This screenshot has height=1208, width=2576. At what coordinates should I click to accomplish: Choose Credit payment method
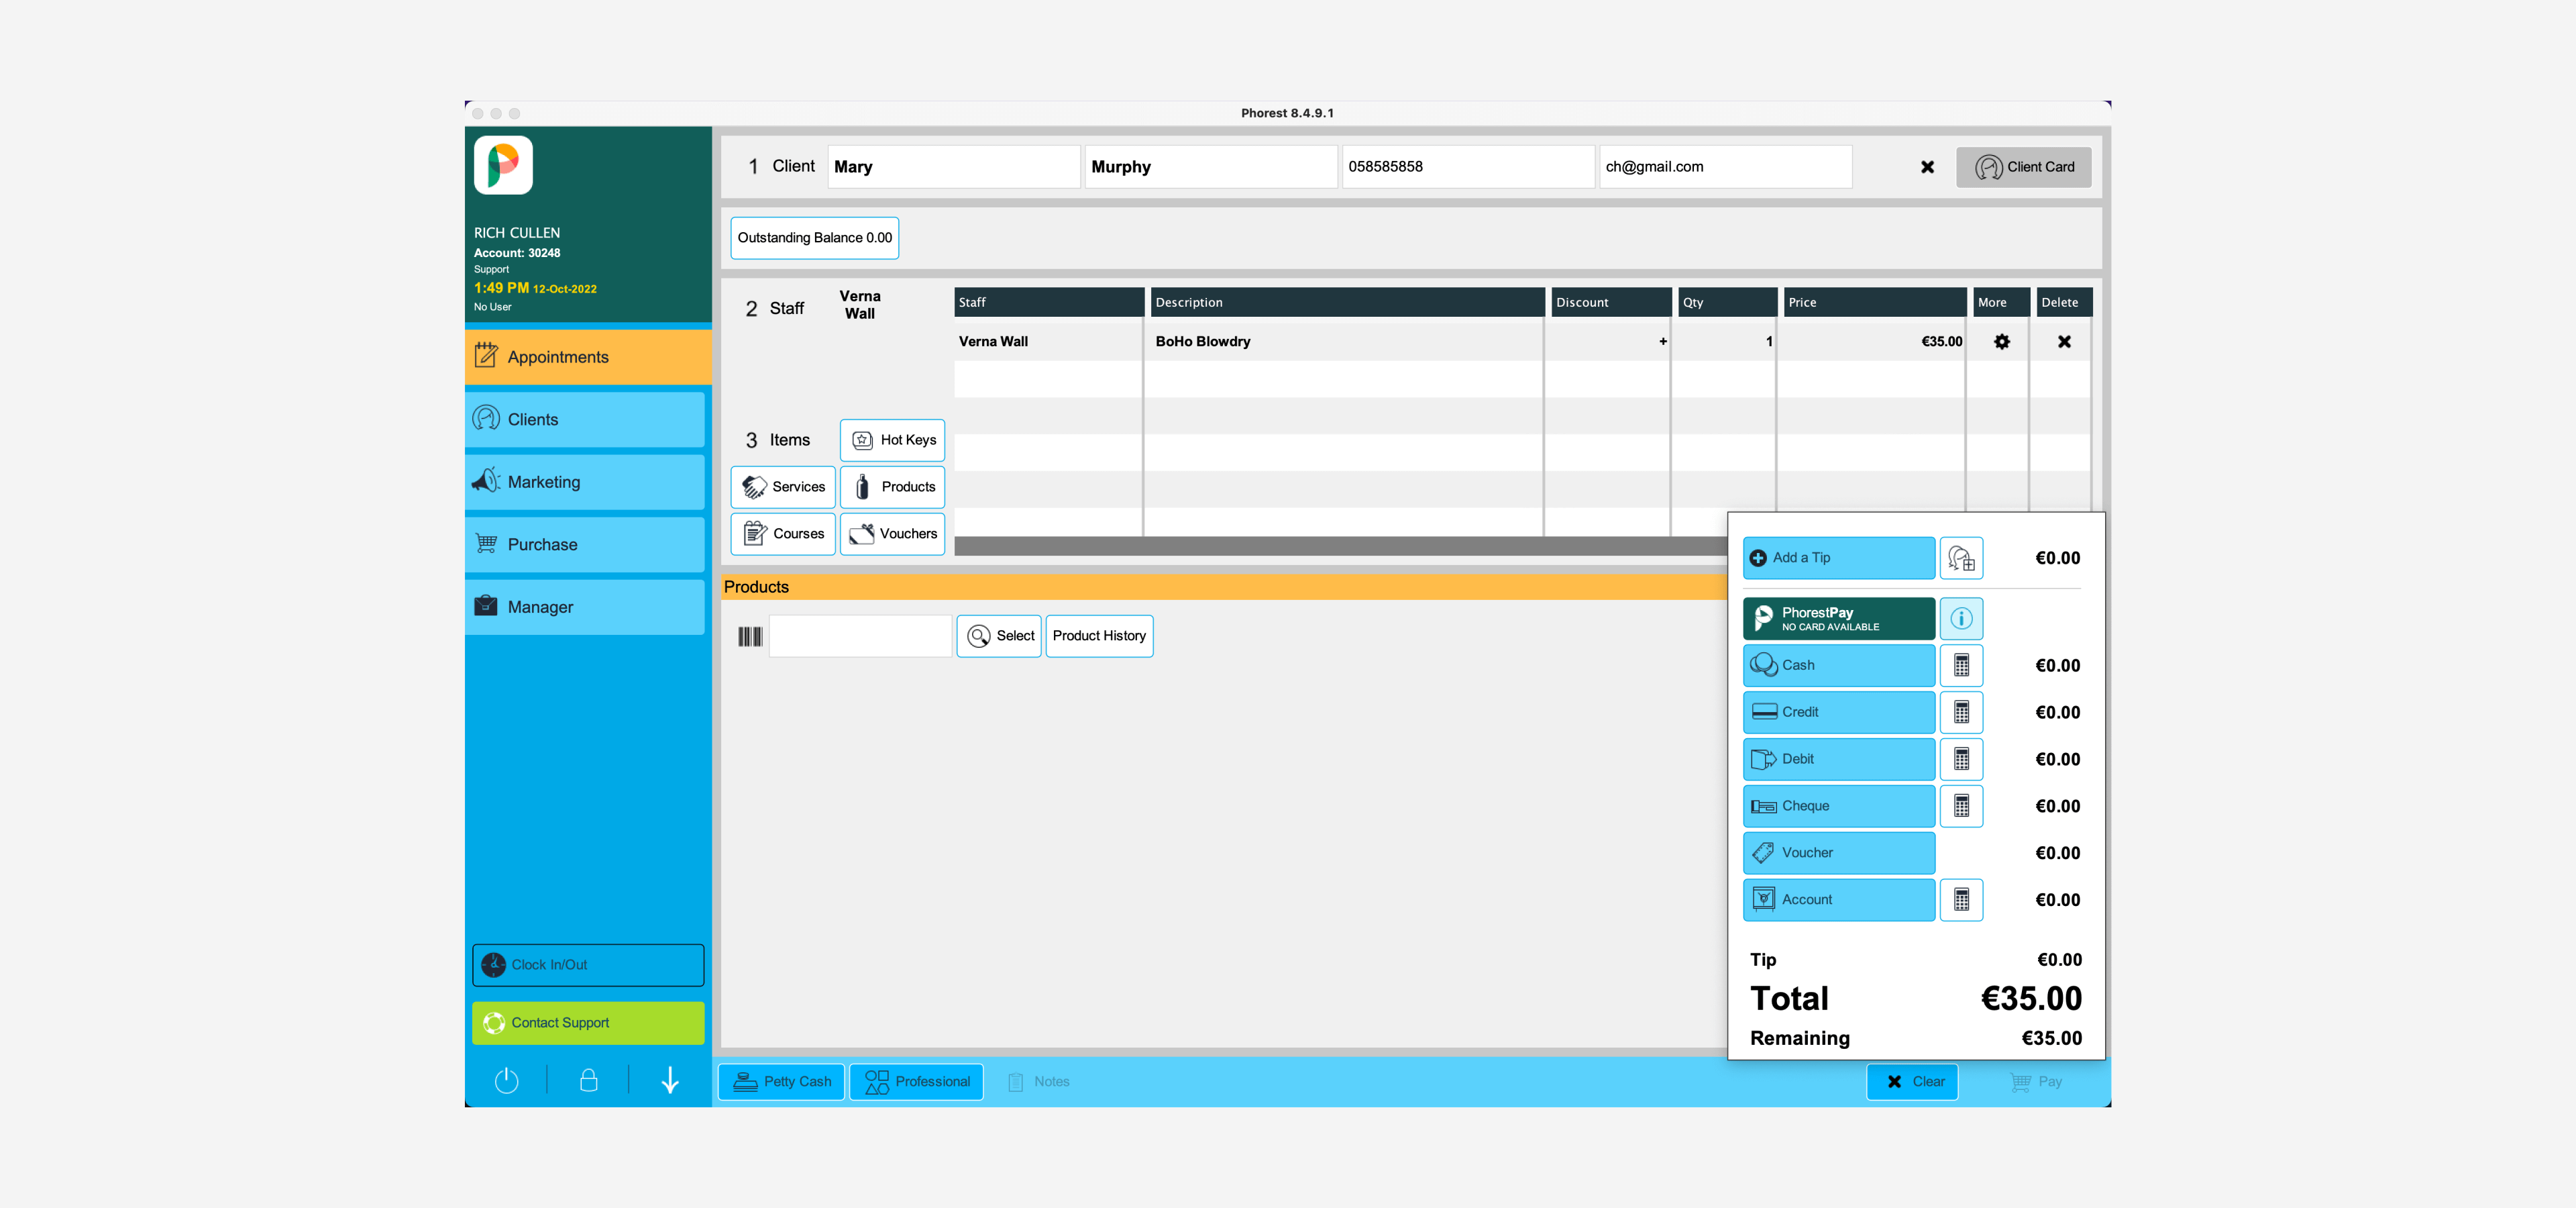coord(1839,713)
